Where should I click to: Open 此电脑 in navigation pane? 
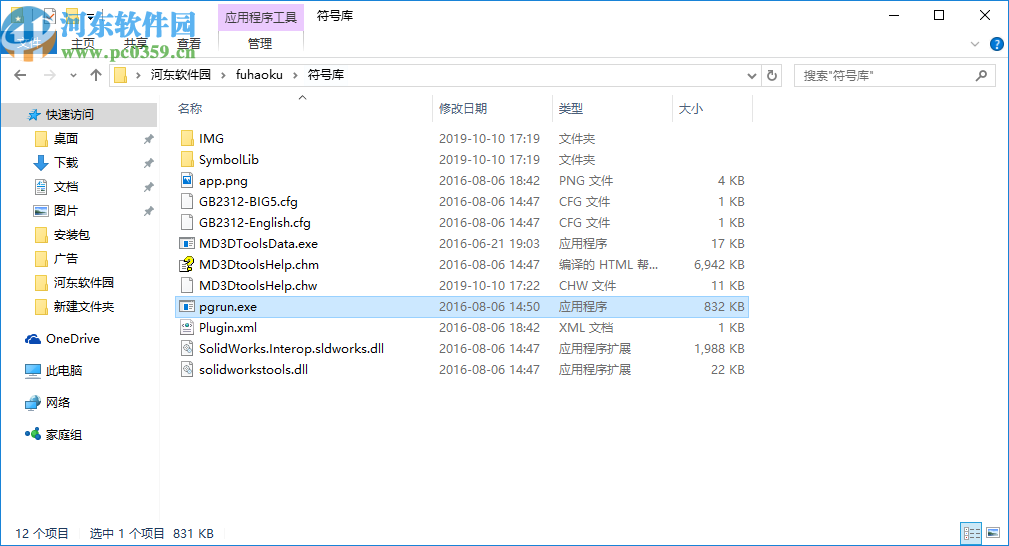coord(53,371)
